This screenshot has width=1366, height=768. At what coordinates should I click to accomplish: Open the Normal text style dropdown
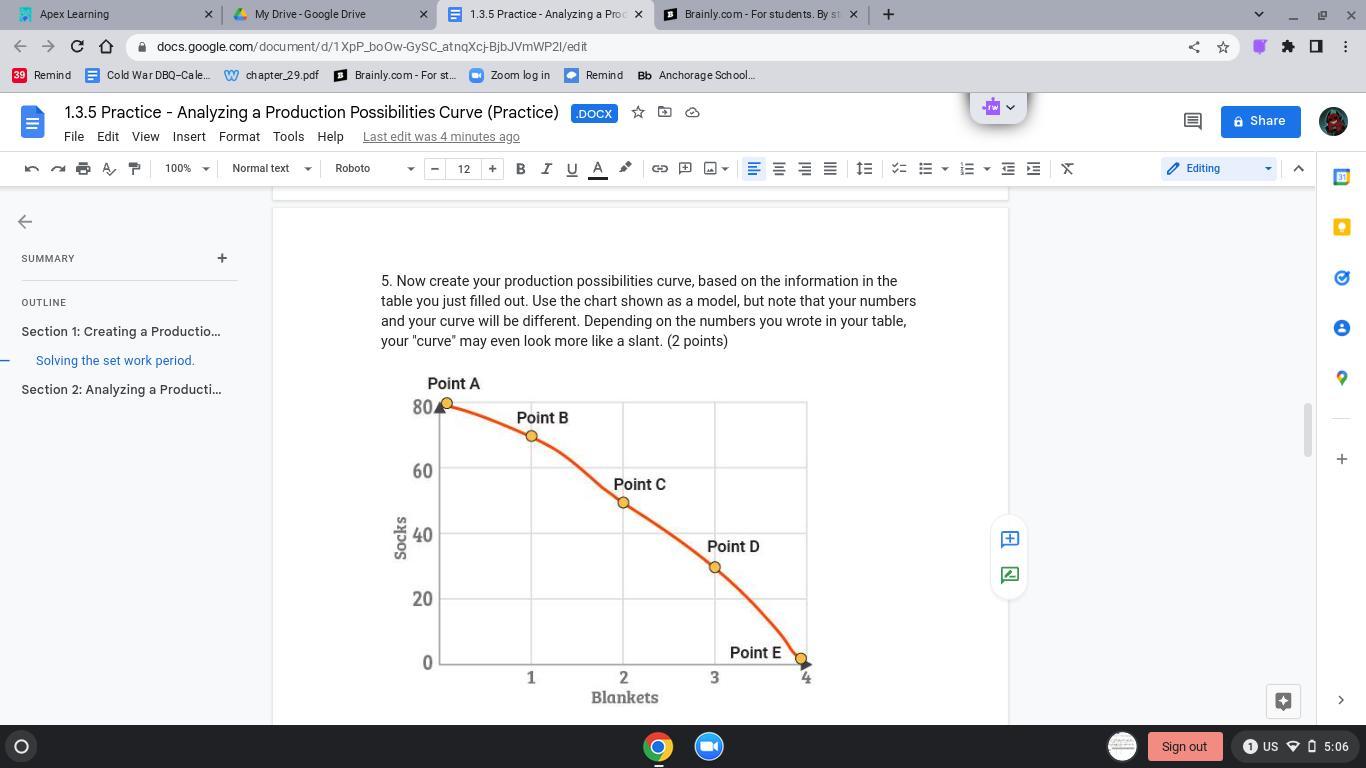271,169
